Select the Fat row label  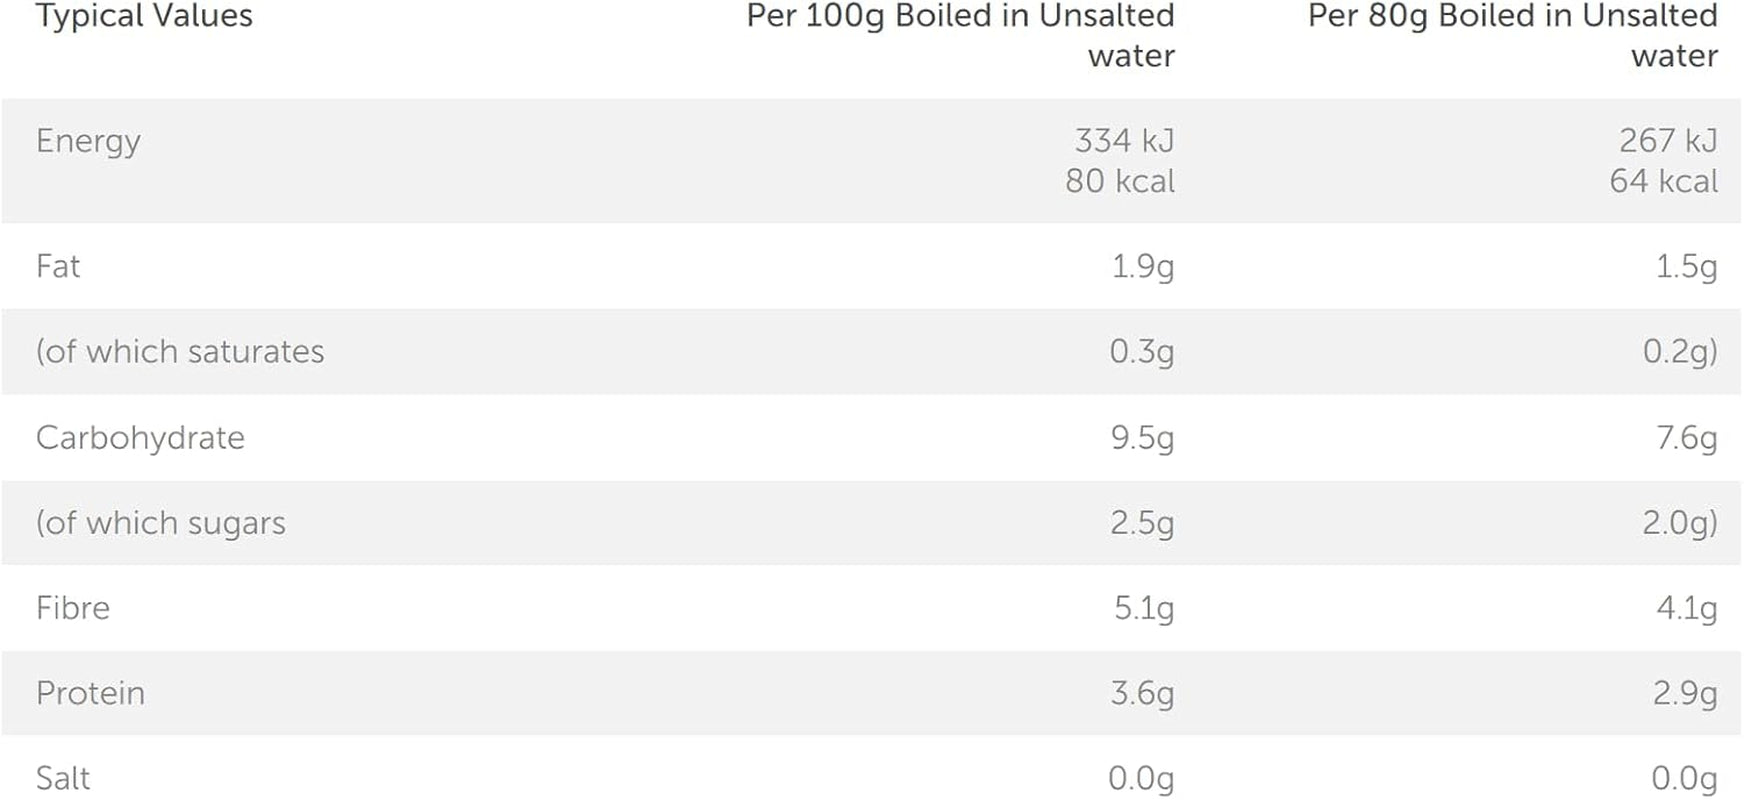[58, 266]
